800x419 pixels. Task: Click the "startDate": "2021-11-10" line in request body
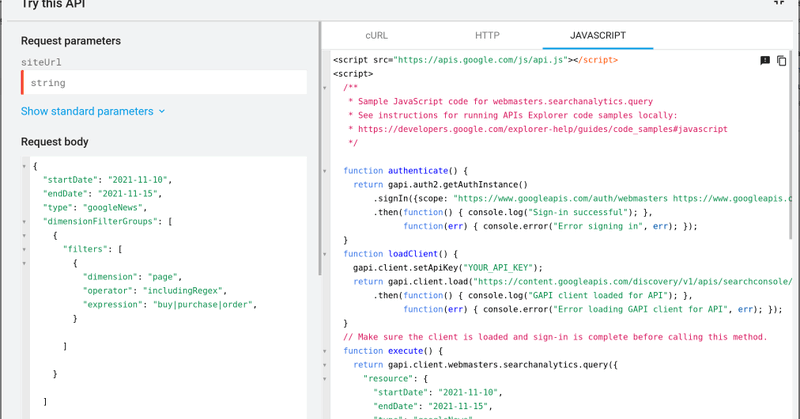(108, 180)
